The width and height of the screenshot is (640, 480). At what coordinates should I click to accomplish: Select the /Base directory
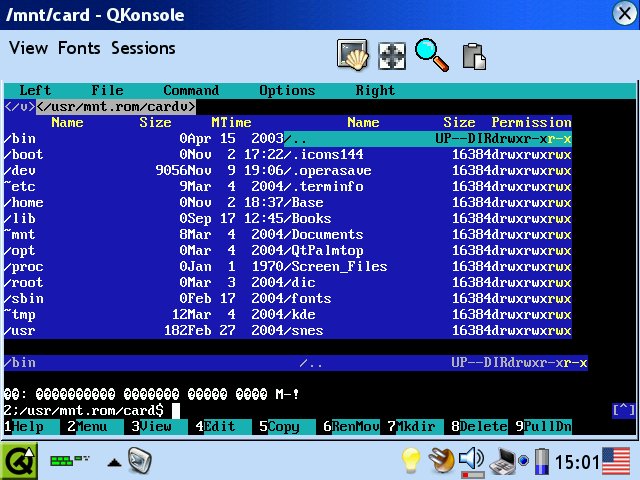428,202
